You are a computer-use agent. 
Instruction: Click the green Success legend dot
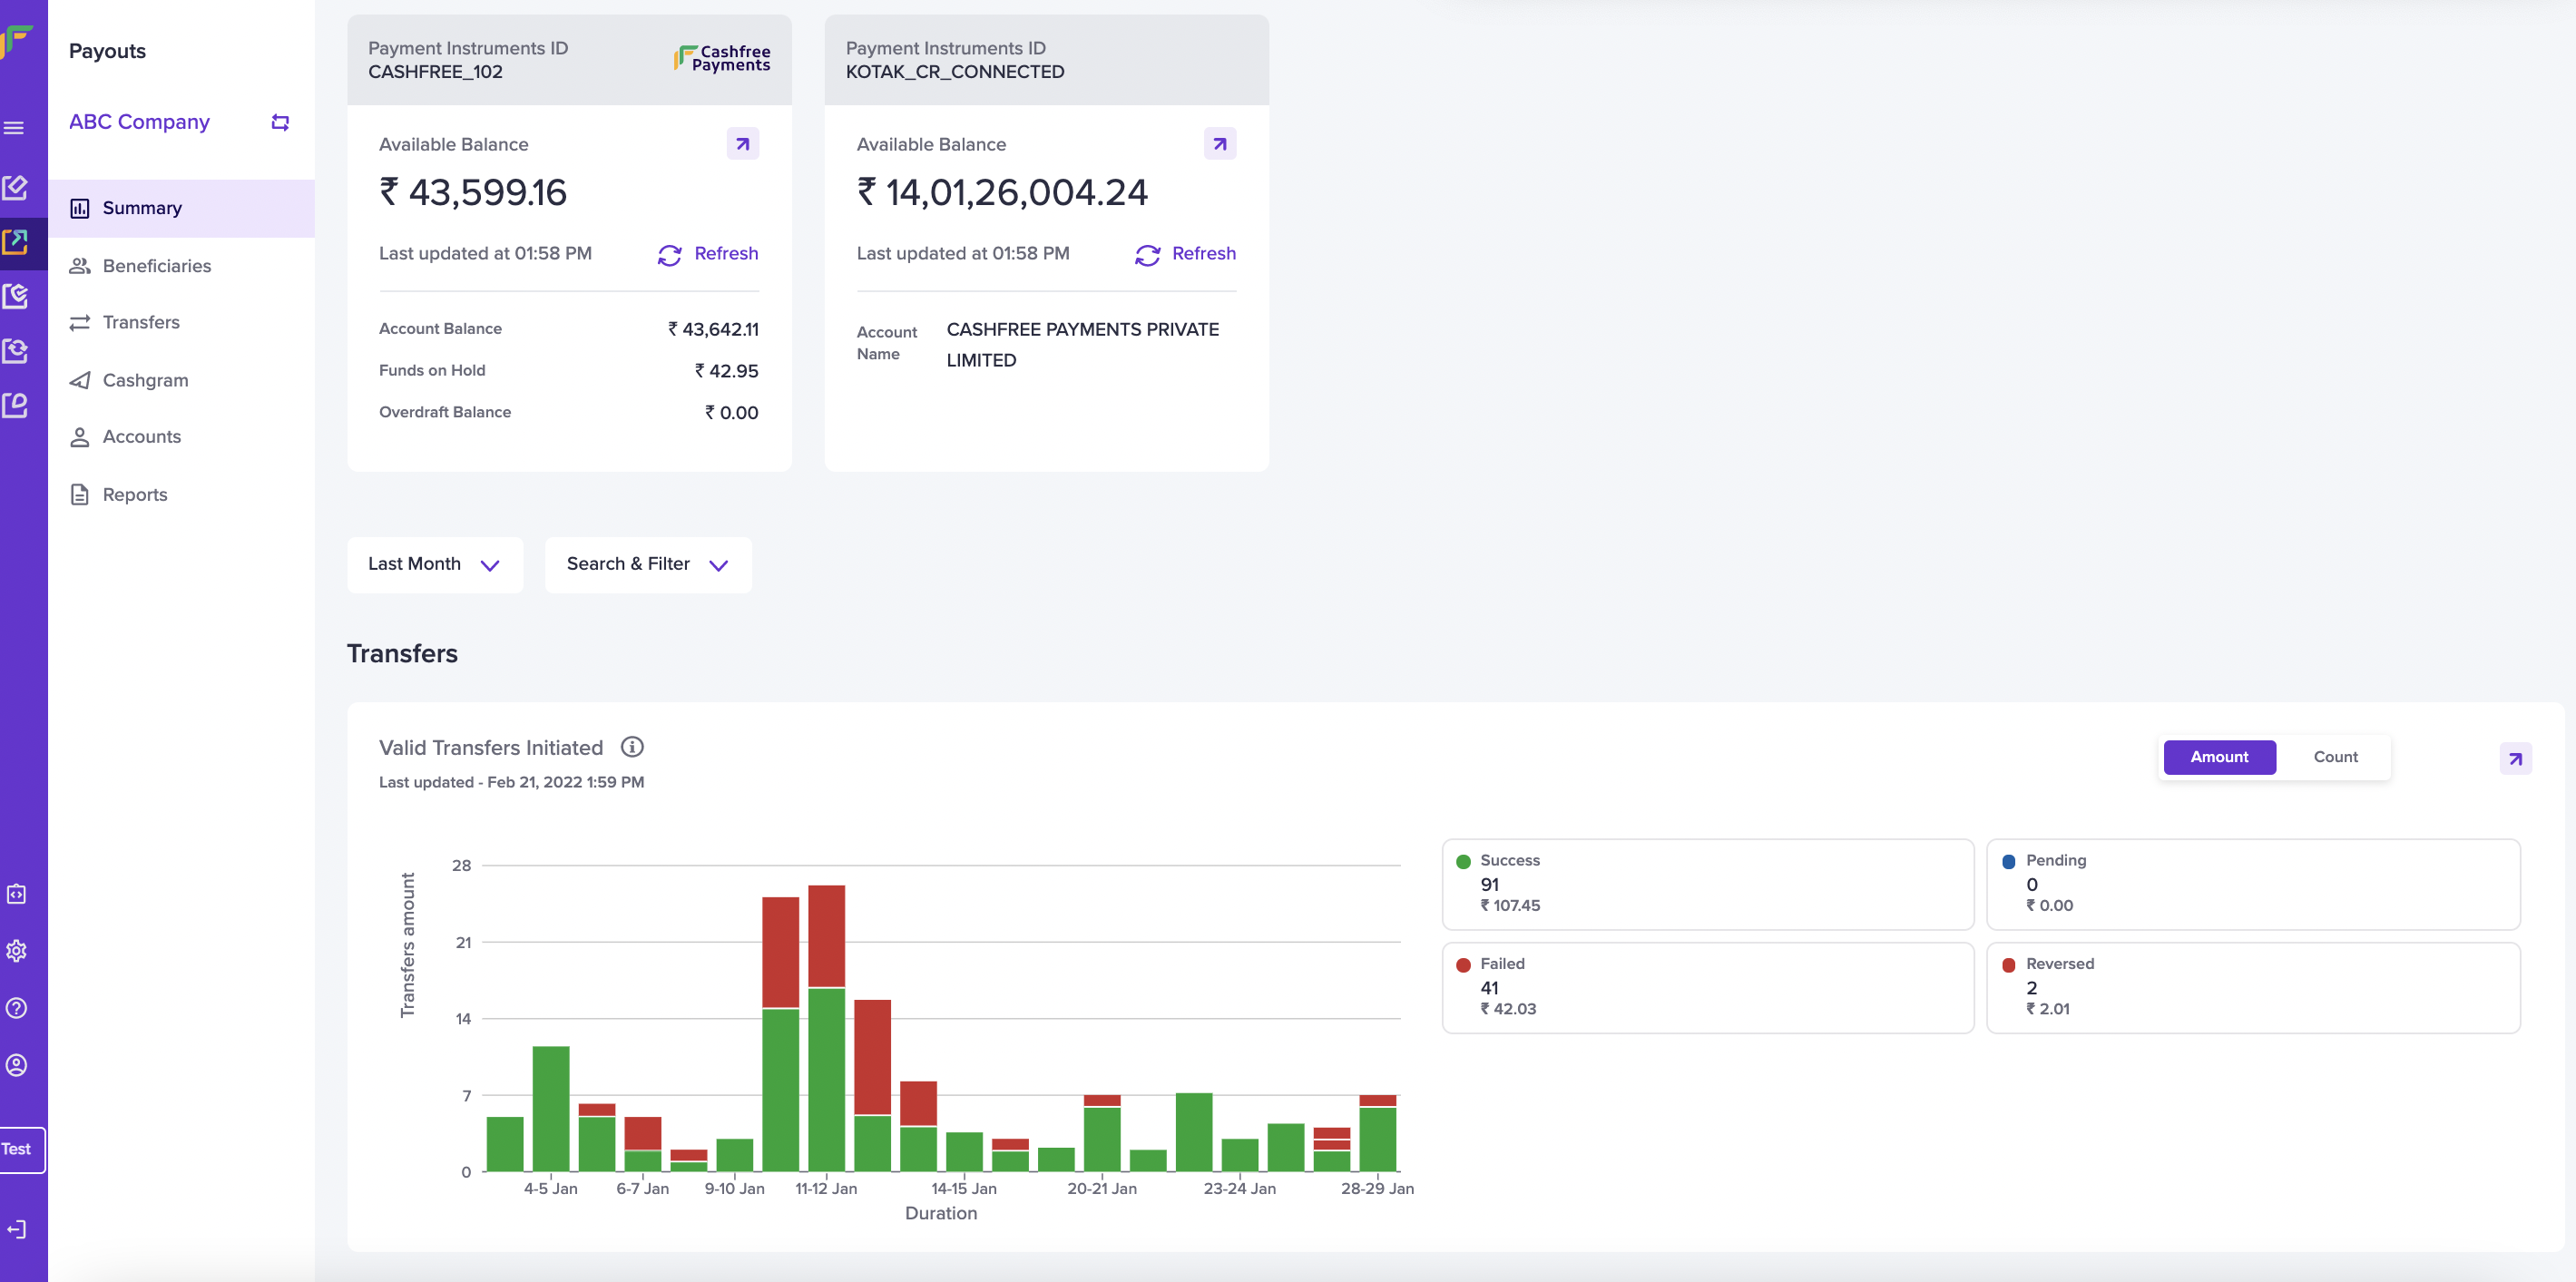click(x=1463, y=861)
